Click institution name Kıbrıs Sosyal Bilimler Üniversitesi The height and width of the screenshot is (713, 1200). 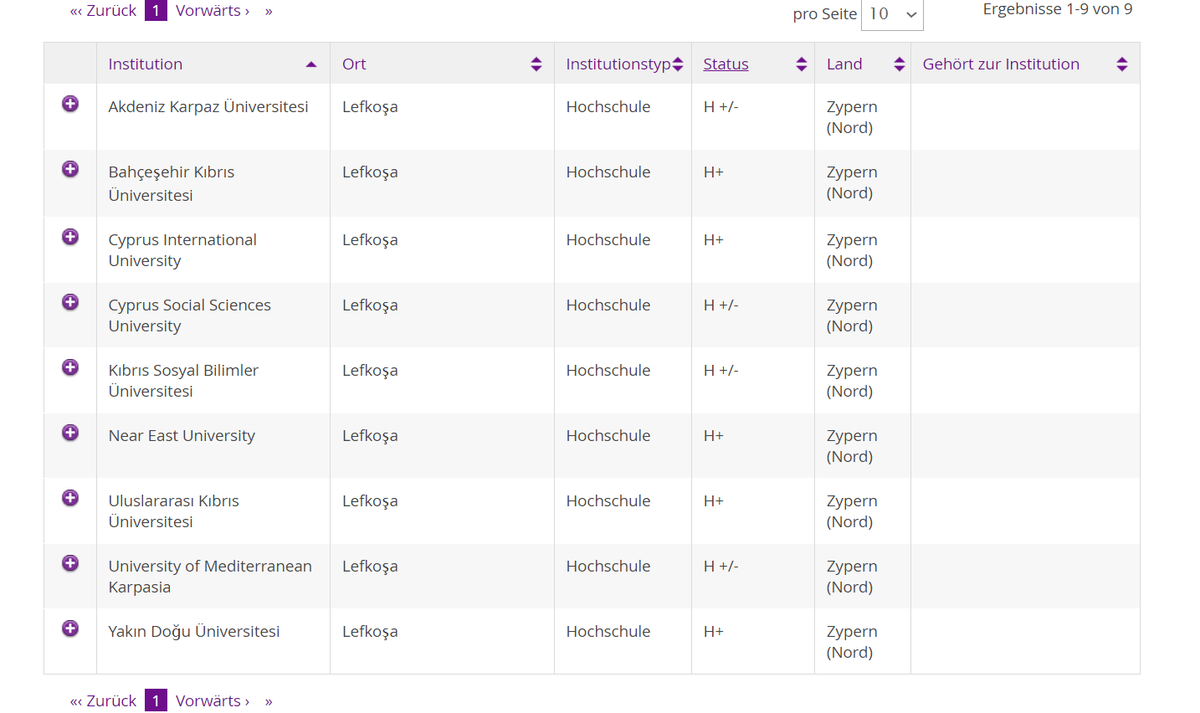[x=183, y=380]
